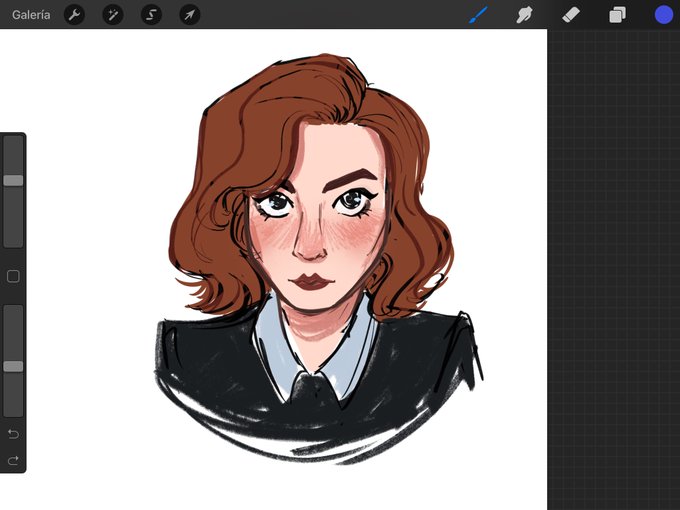Activate the Selection tool
This screenshot has width=680, height=510.
(151, 15)
